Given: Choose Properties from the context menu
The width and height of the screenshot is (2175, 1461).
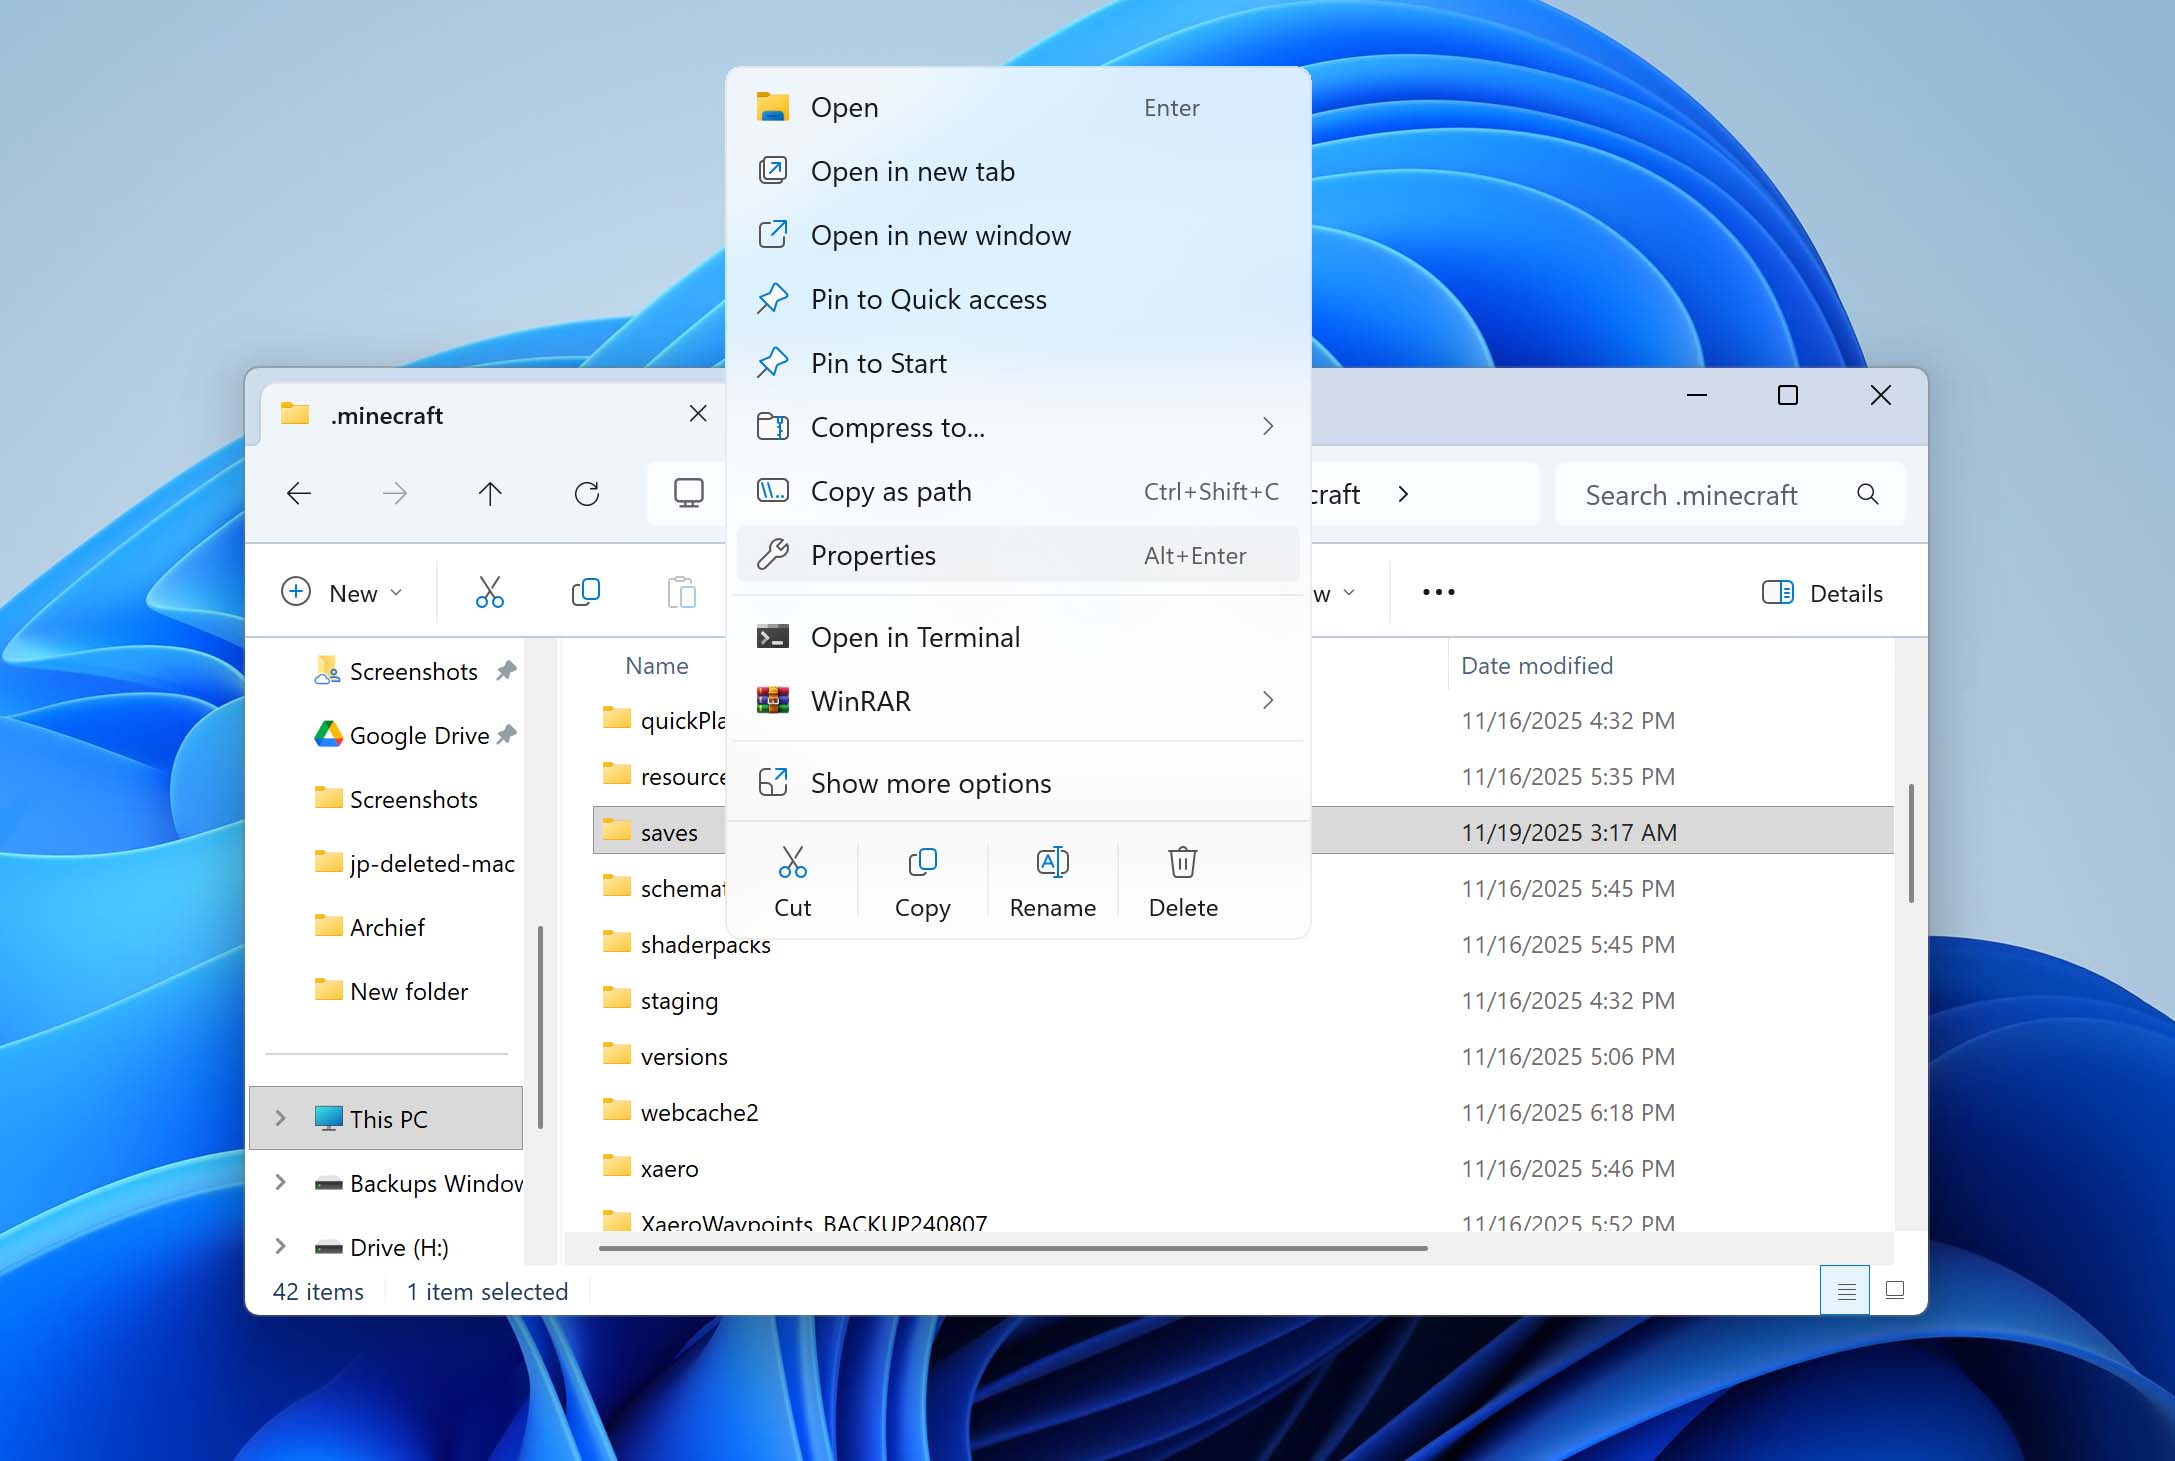Looking at the screenshot, I should point(1017,555).
